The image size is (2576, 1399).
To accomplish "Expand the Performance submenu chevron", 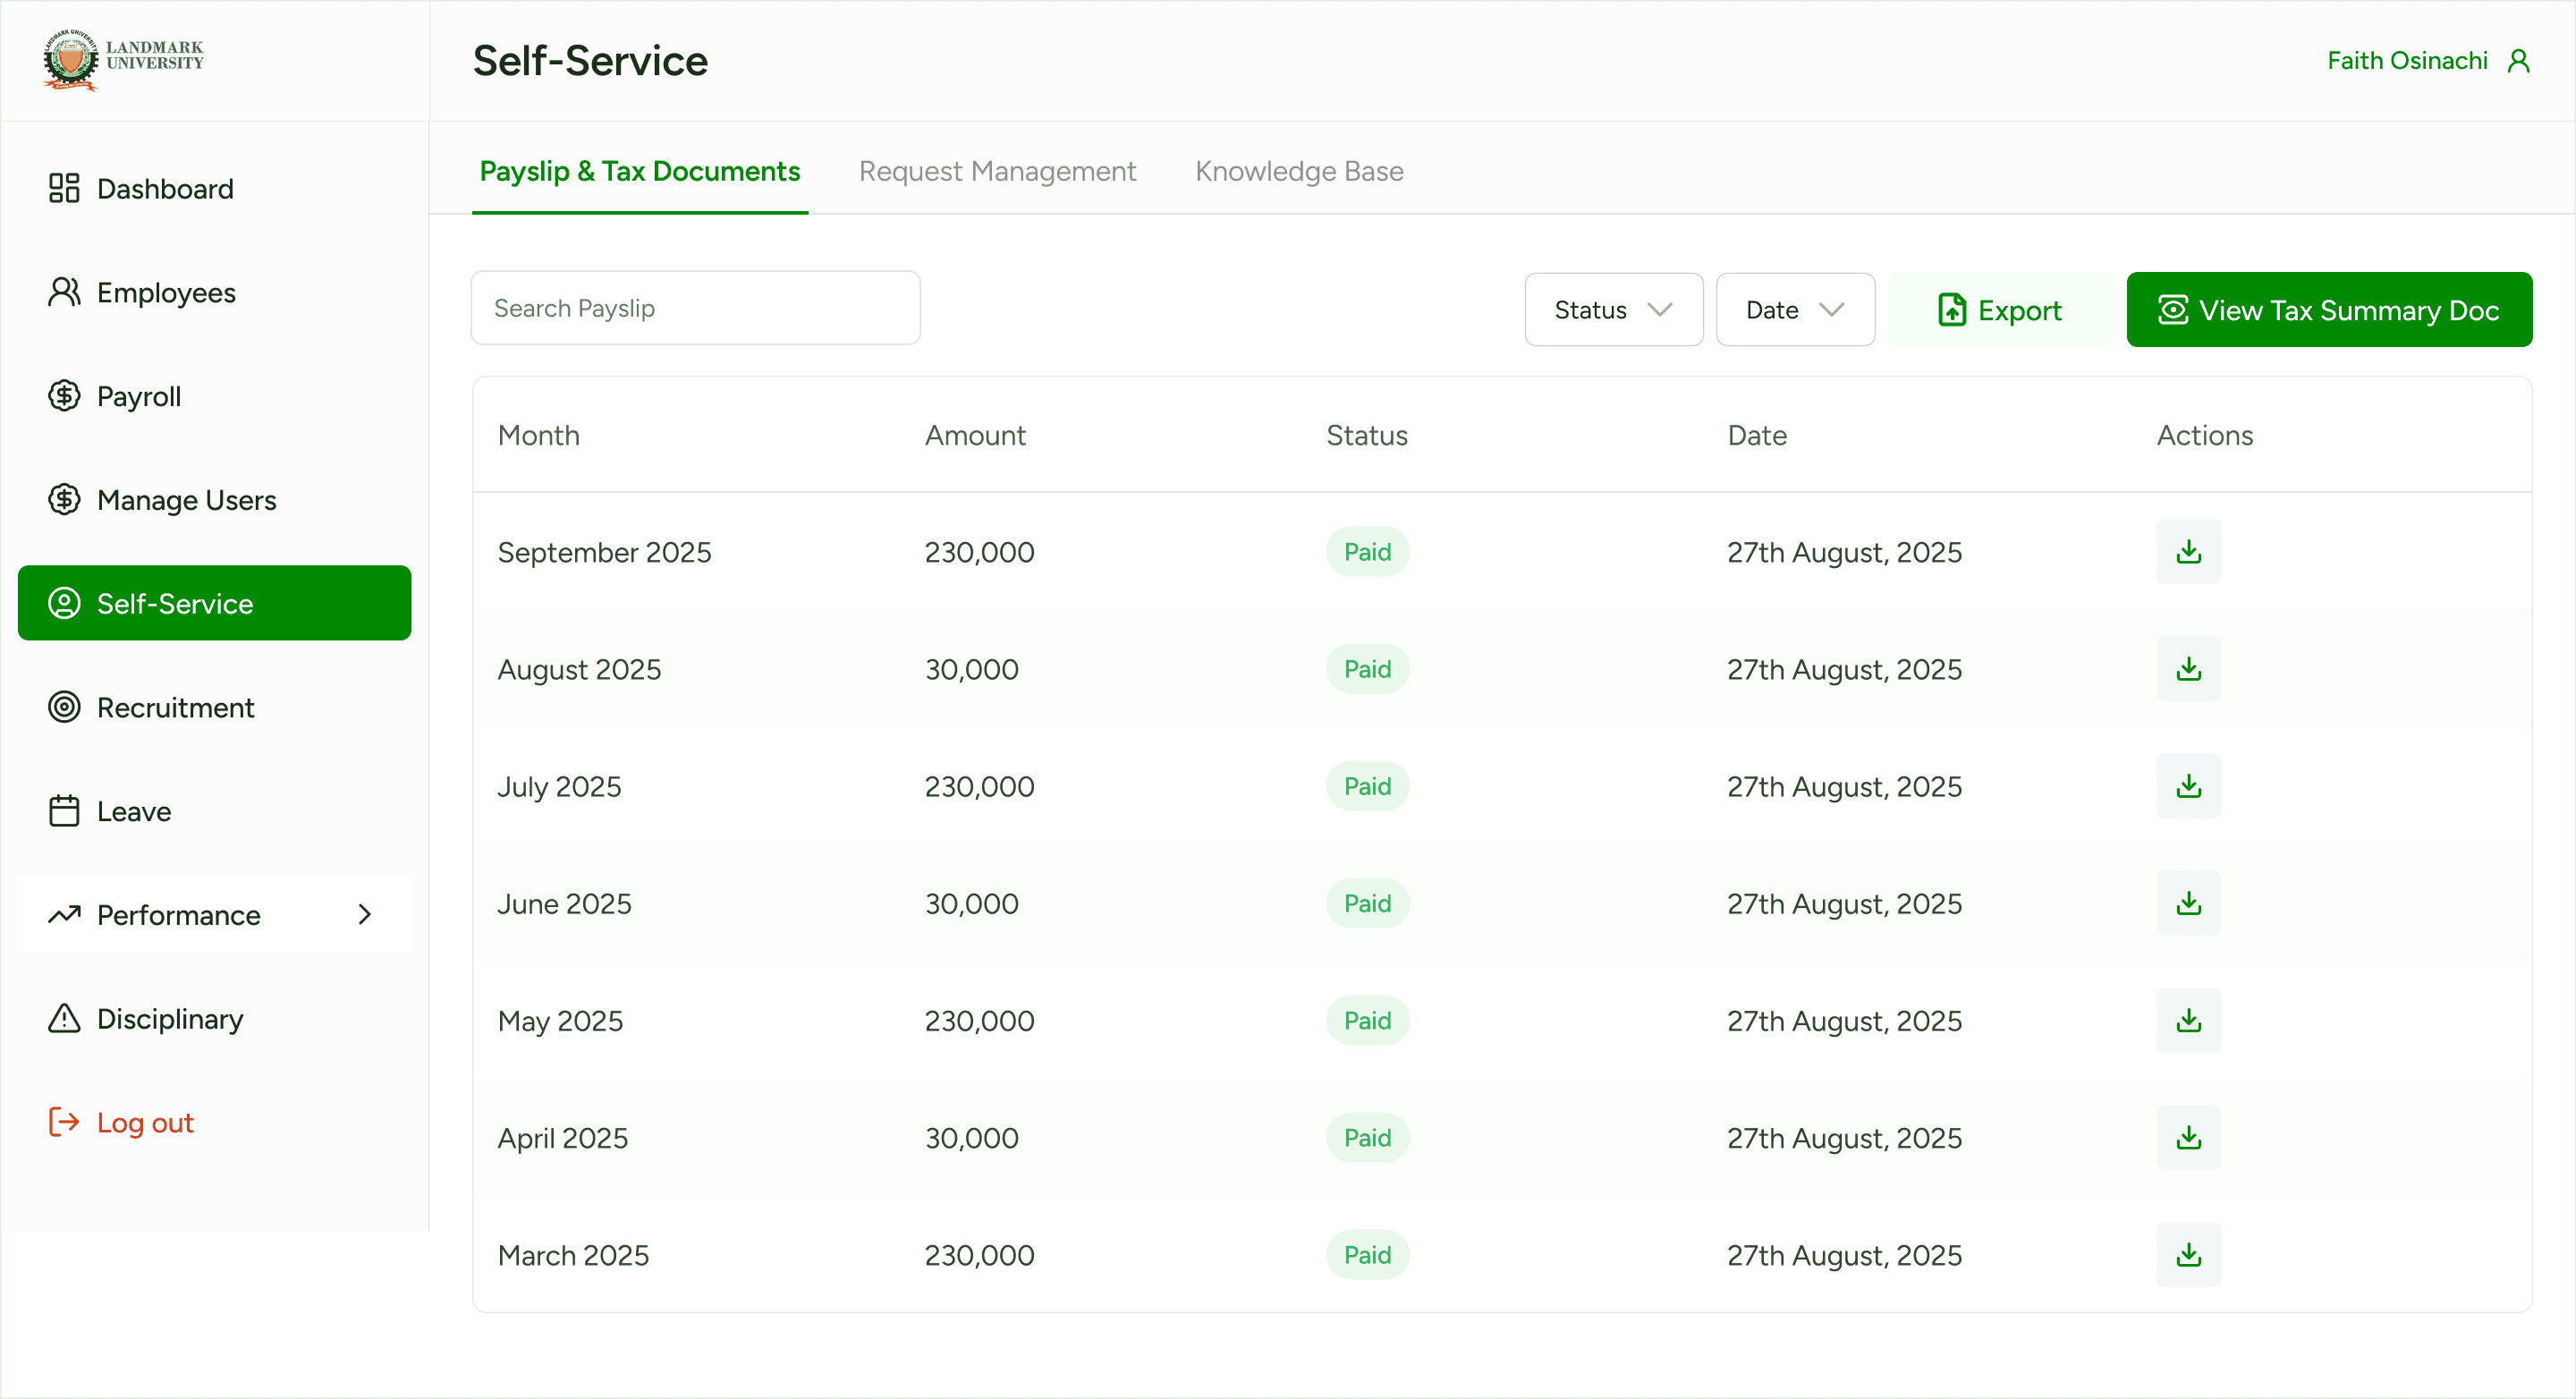I will (365, 915).
